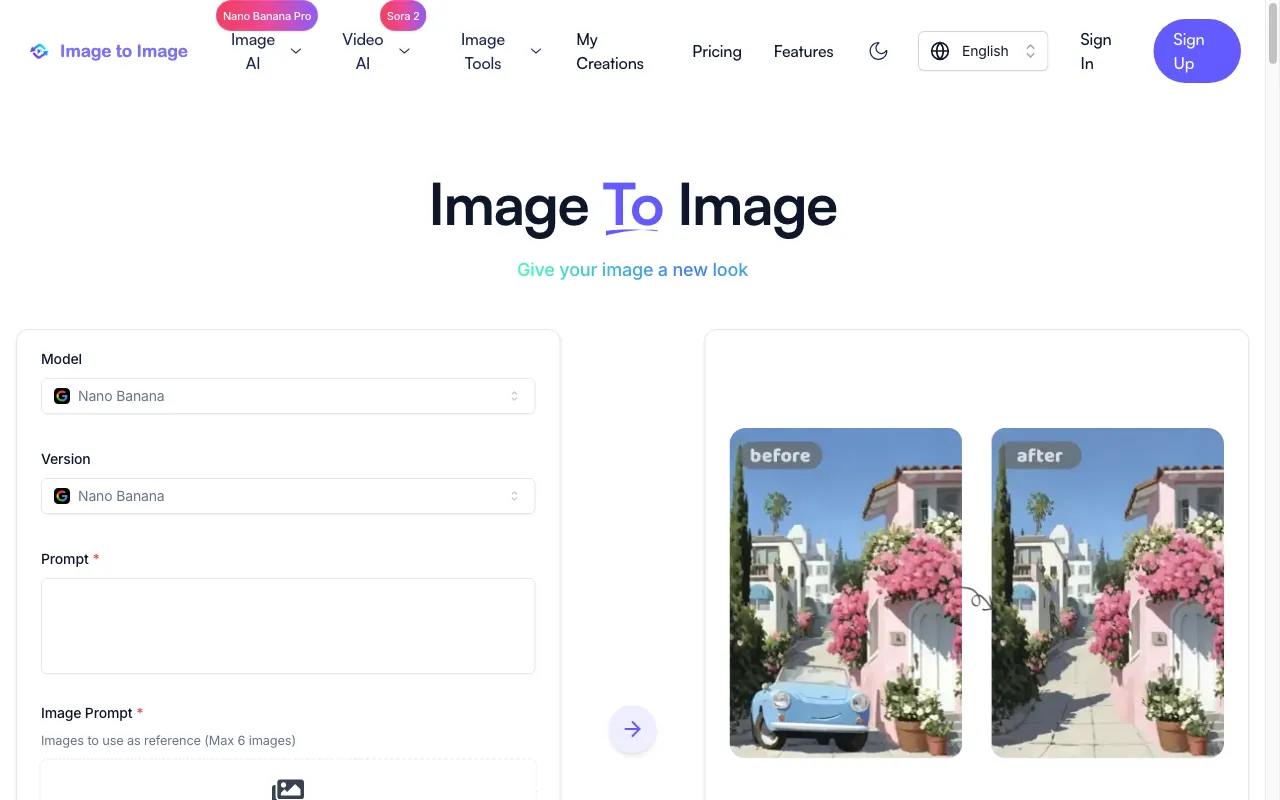Open the Model dropdown
1280x800 pixels.
[288, 396]
